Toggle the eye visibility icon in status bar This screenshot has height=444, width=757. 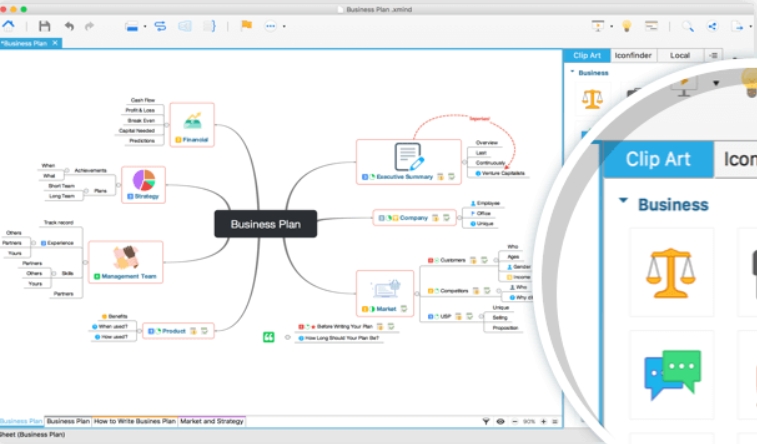pyautogui.click(x=501, y=421)
